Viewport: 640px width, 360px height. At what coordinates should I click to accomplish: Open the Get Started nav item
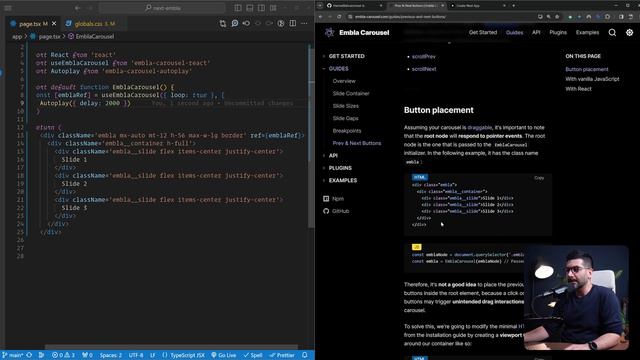pos(483,33)
